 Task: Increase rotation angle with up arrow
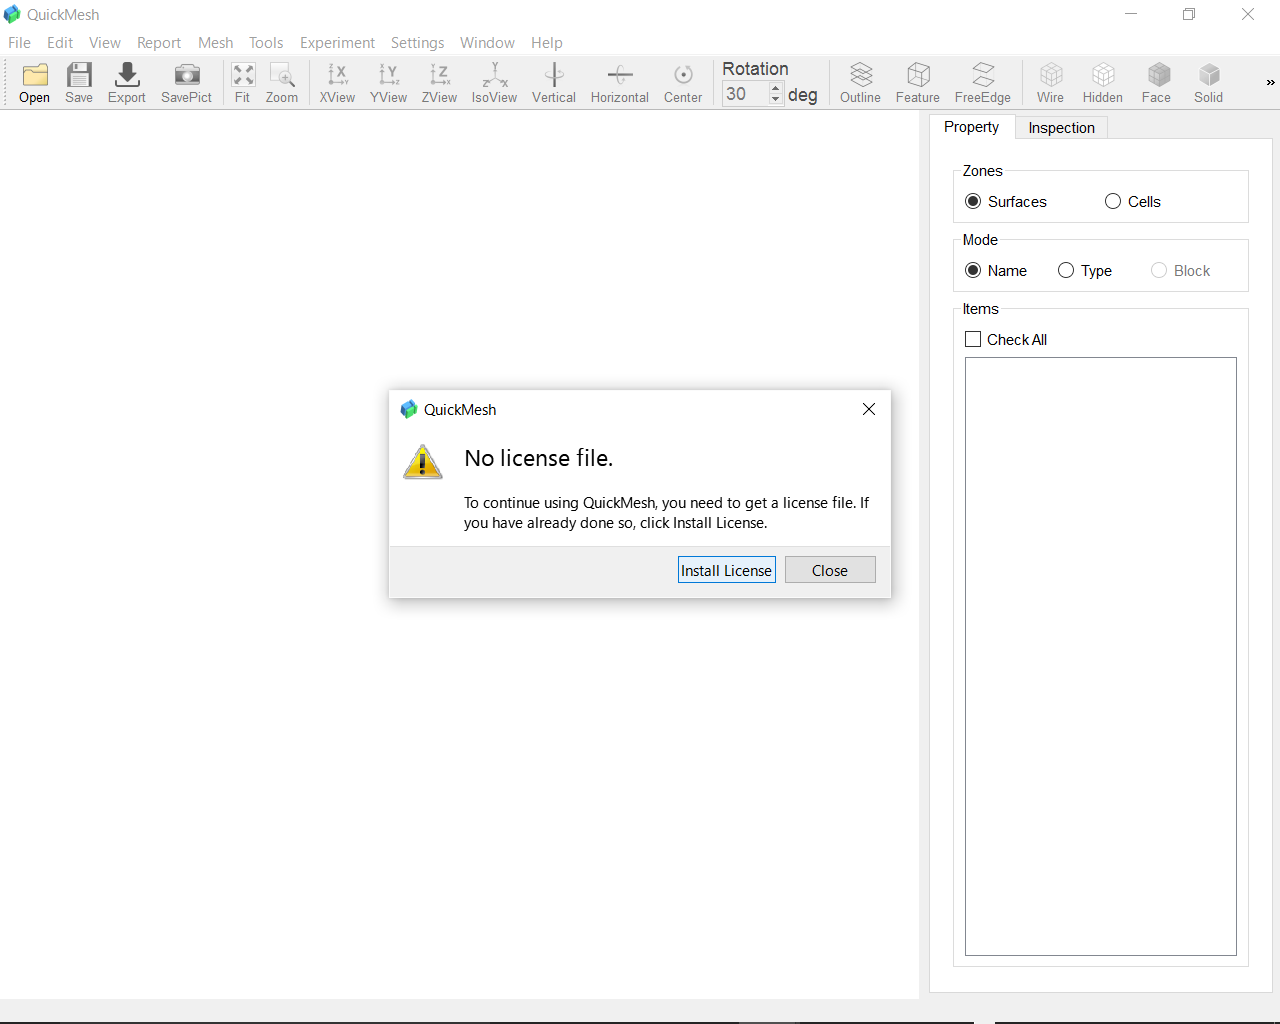click(776, 88)
